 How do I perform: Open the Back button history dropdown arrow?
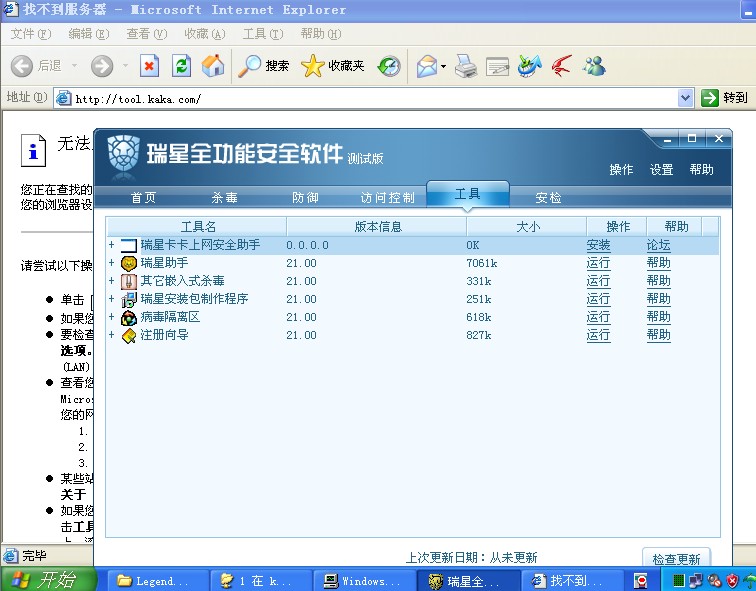point(75,65)
